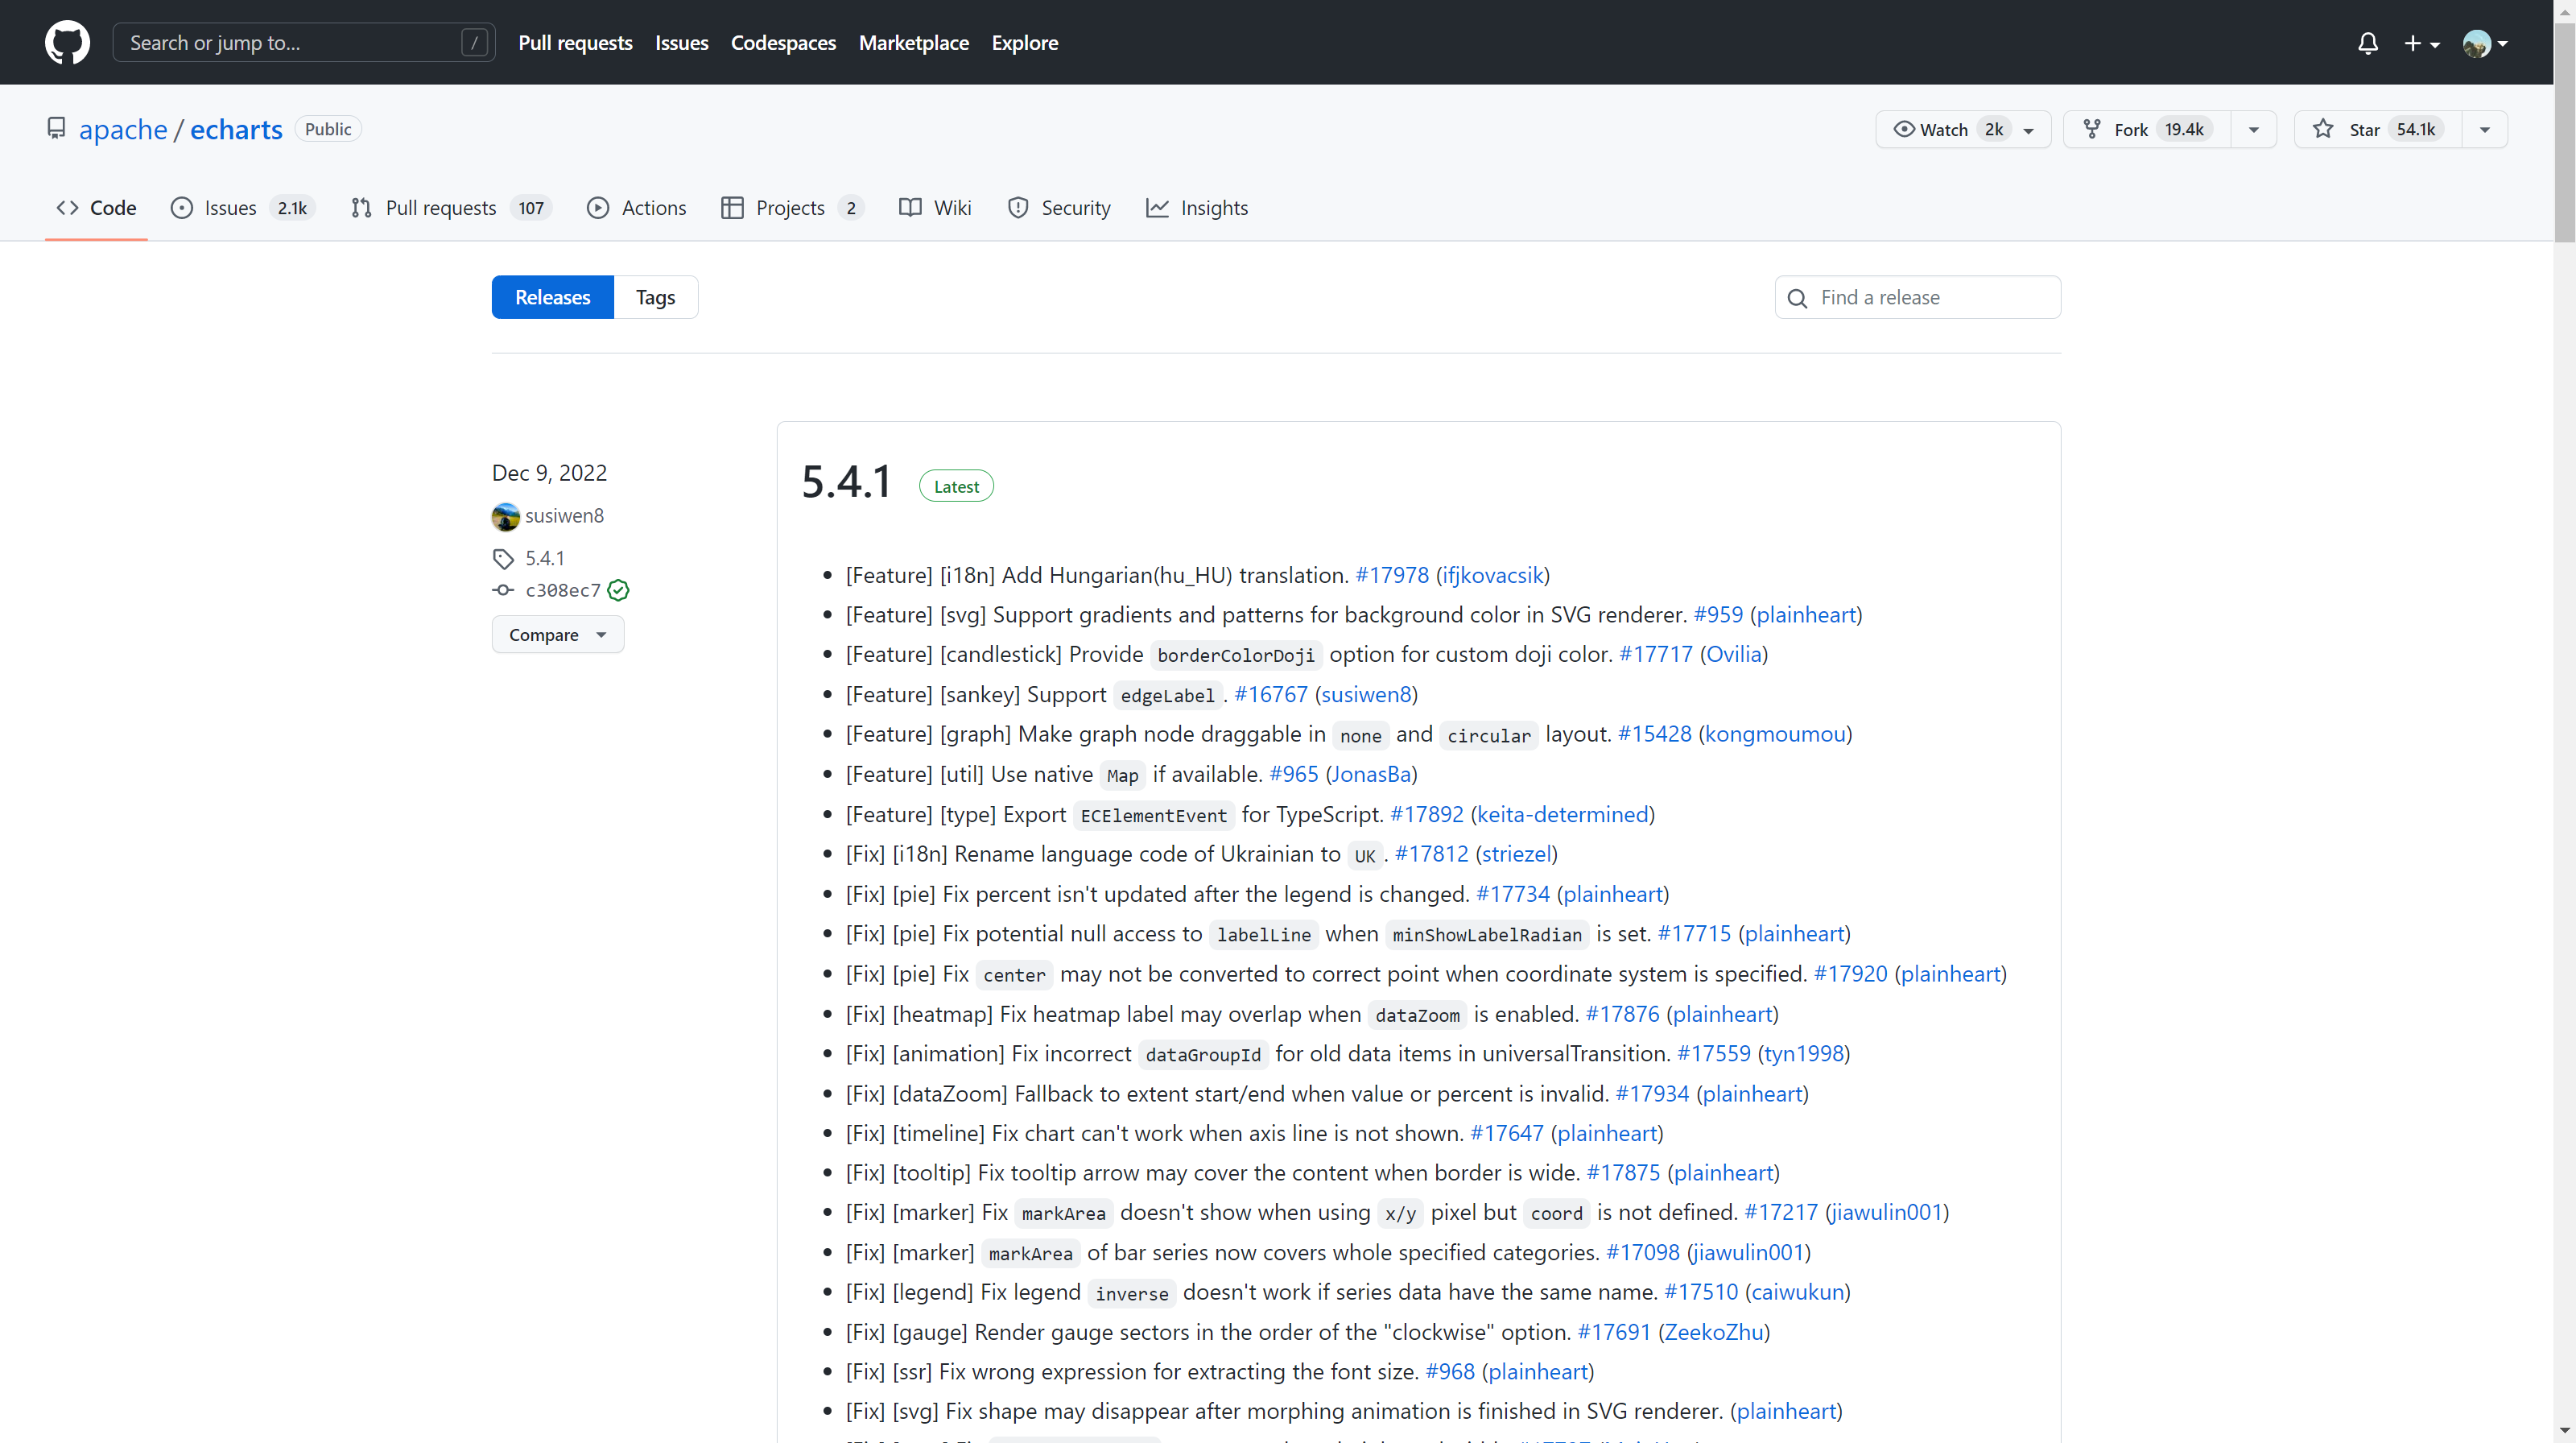Screen dimensions: 2576x1443
Task: Click the commit icon beside c308ec7
Action: [x=502, y=590]
